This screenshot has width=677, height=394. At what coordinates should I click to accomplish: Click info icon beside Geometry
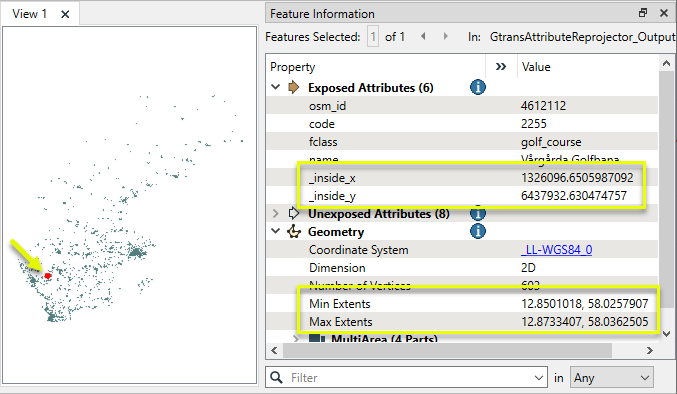point(478,232)
